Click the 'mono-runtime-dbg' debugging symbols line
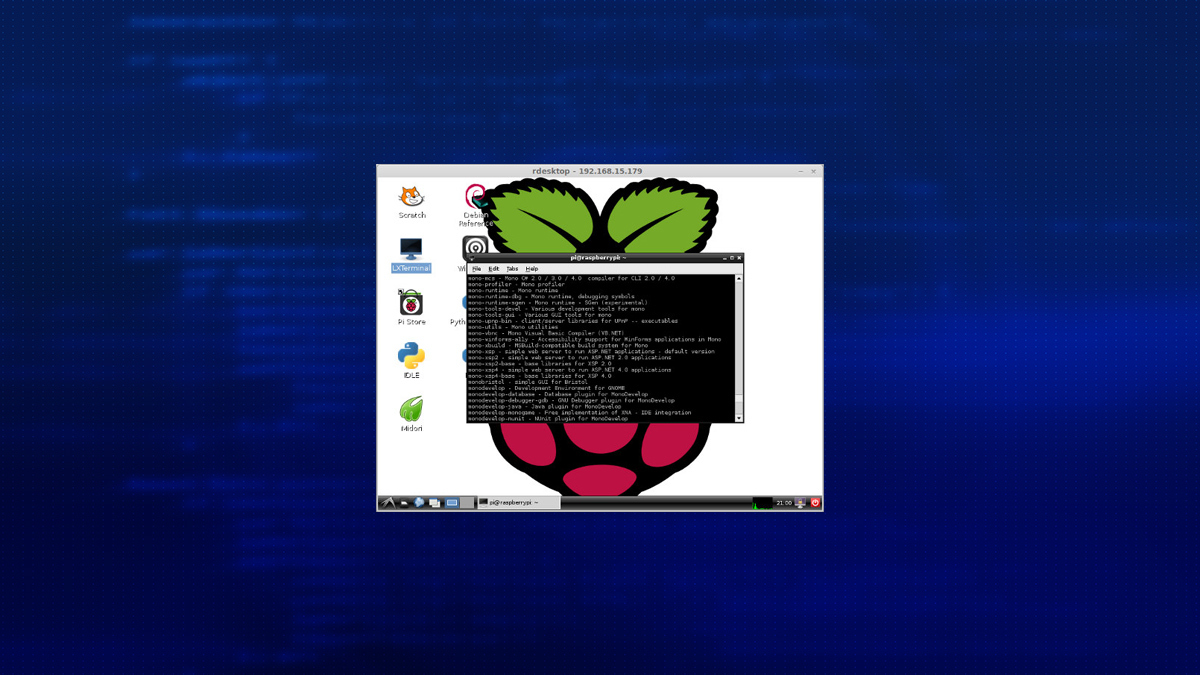This screenshot has height=675, width=1200. point(551,296)
